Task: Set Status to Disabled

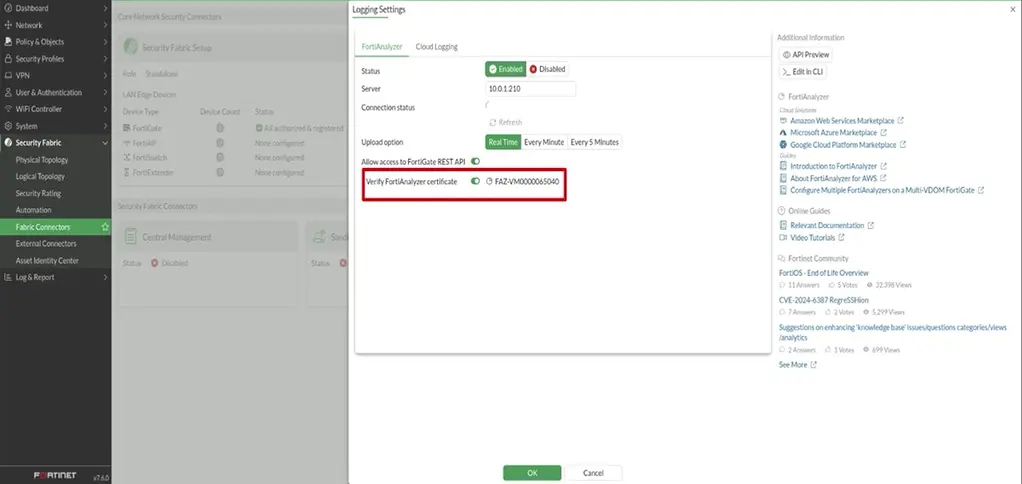Action: click(x=548, y=69)
